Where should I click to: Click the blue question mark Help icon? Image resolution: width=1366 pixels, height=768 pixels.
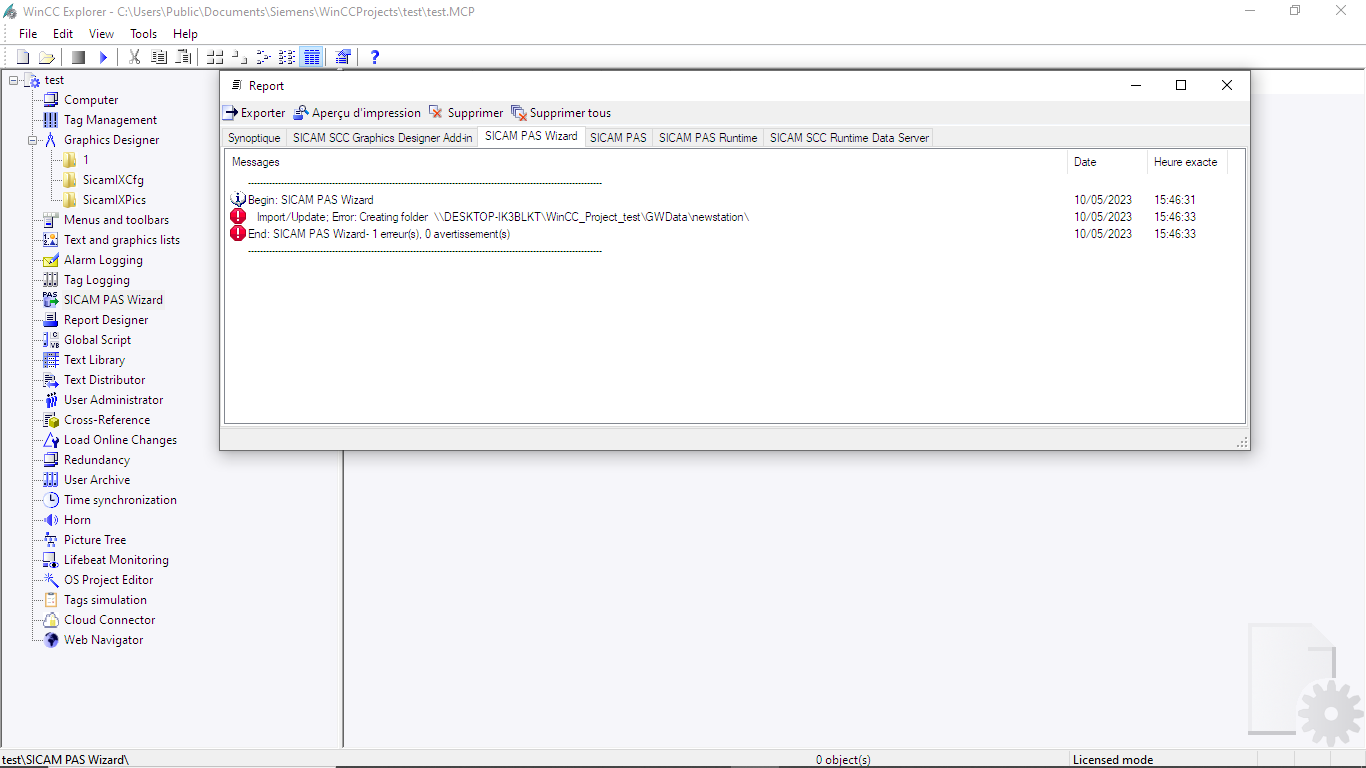tap(375, 57)
